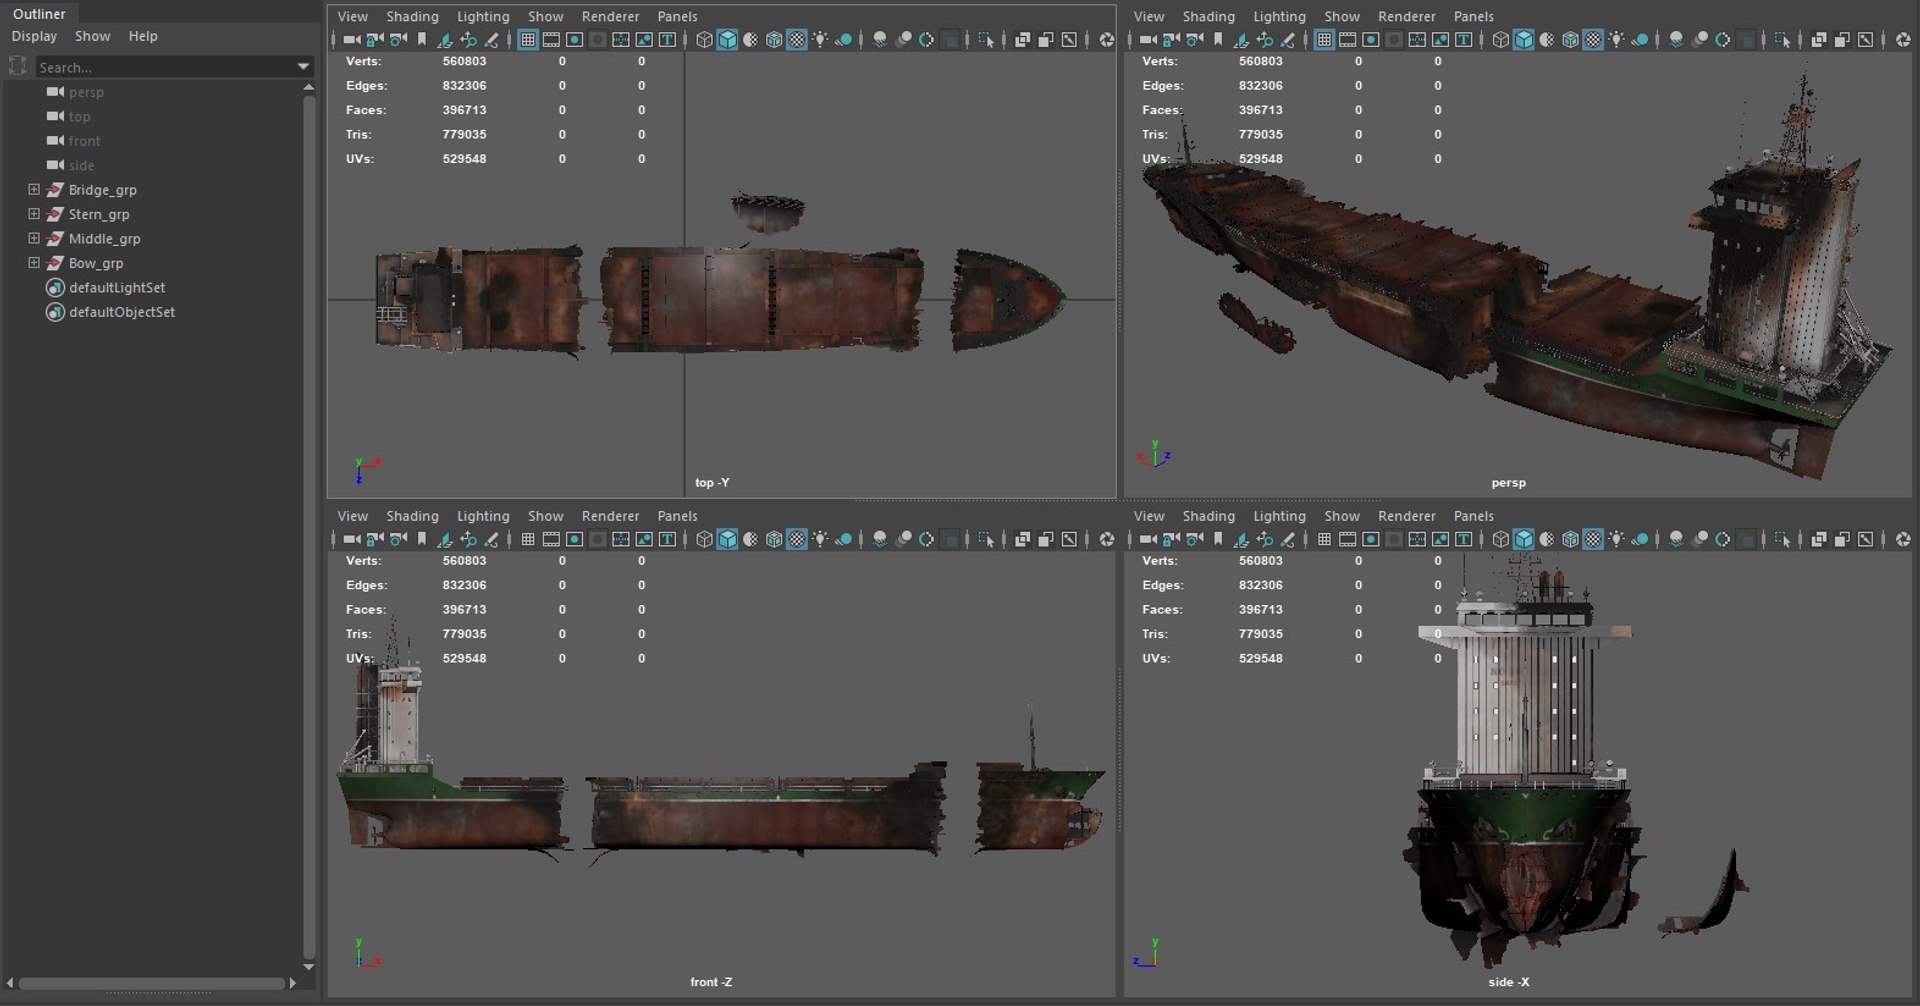
Task: Click Wireframe cube icon in persp viewport
Action: click(x=1500, y=40)
